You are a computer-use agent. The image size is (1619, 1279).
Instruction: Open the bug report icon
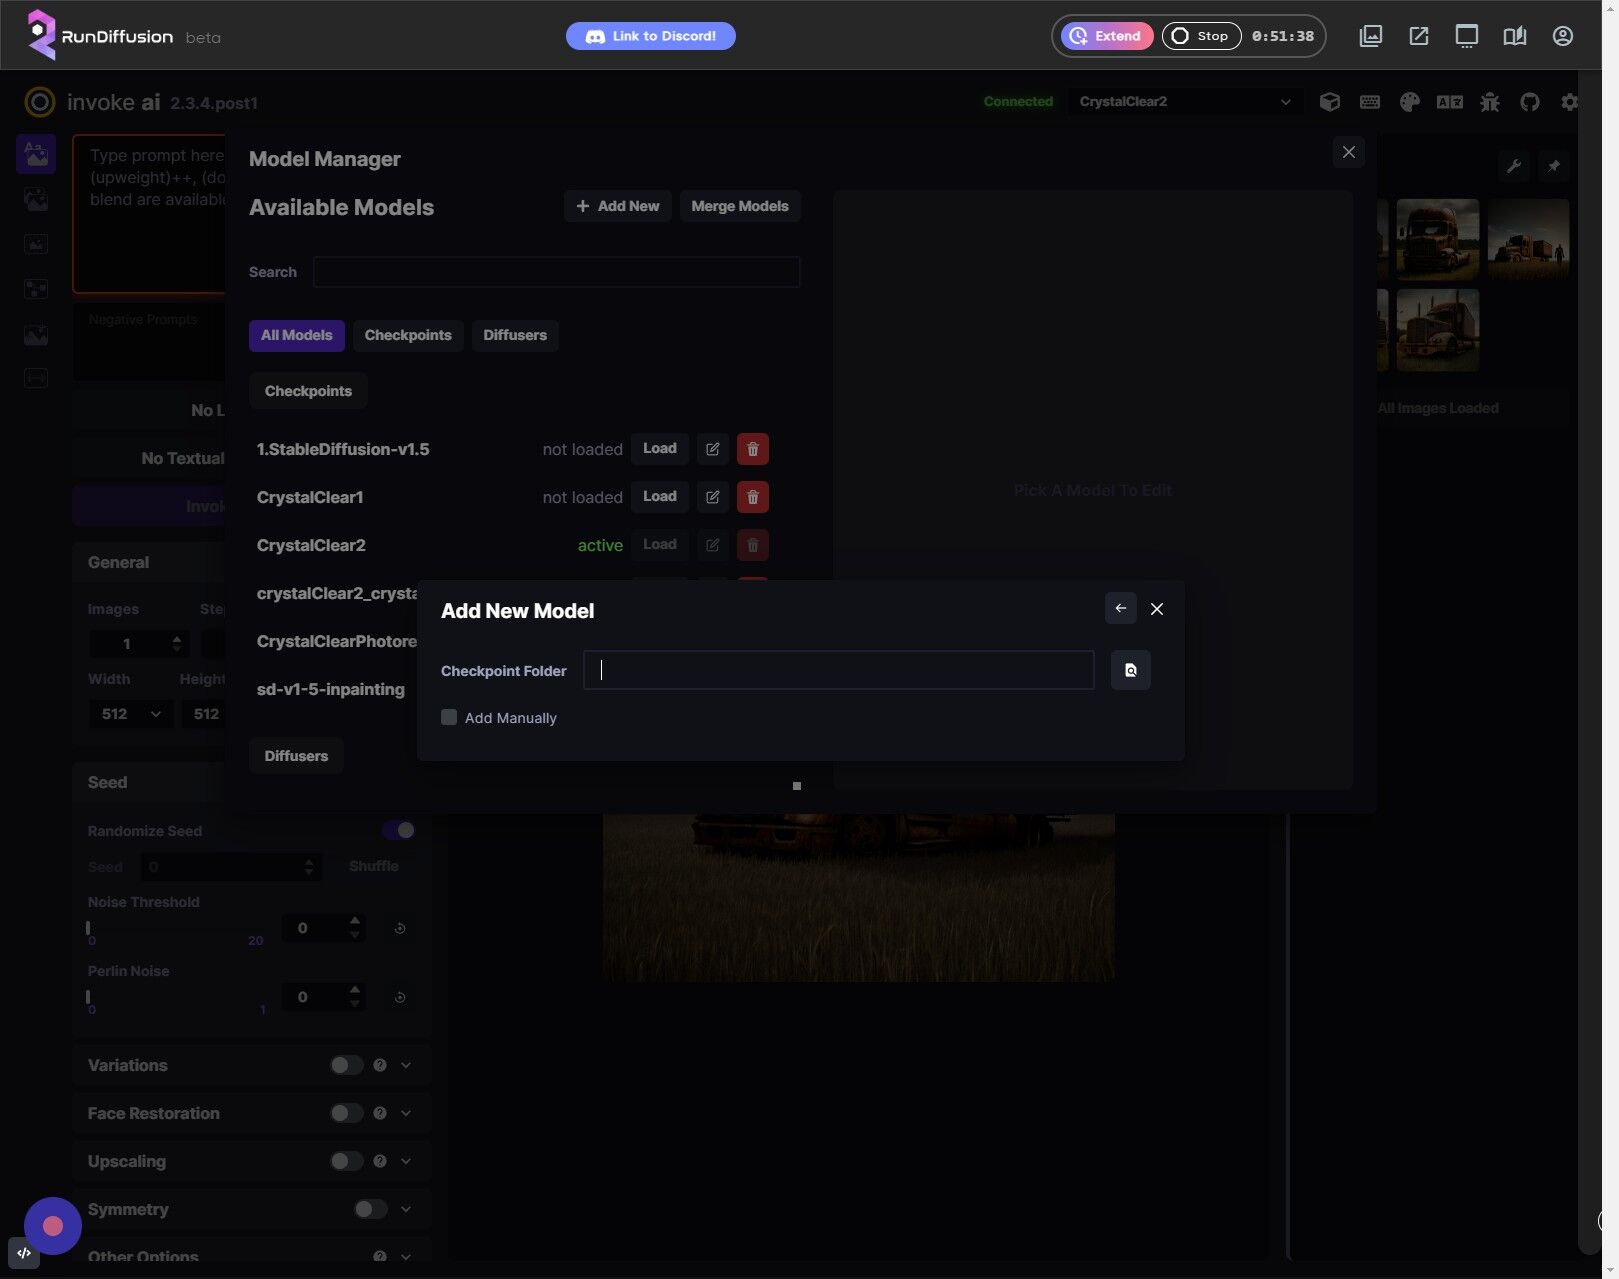click(1489, 102)
